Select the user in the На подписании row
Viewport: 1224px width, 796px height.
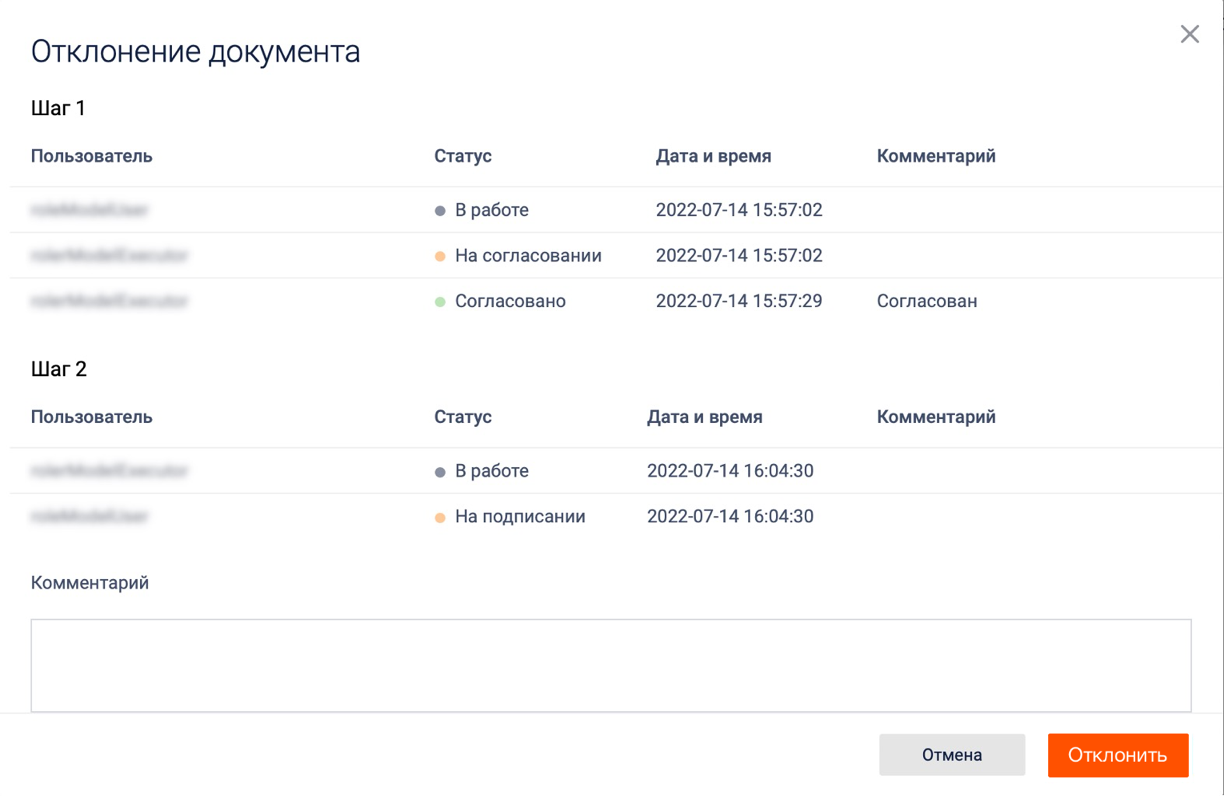[90, 517]
